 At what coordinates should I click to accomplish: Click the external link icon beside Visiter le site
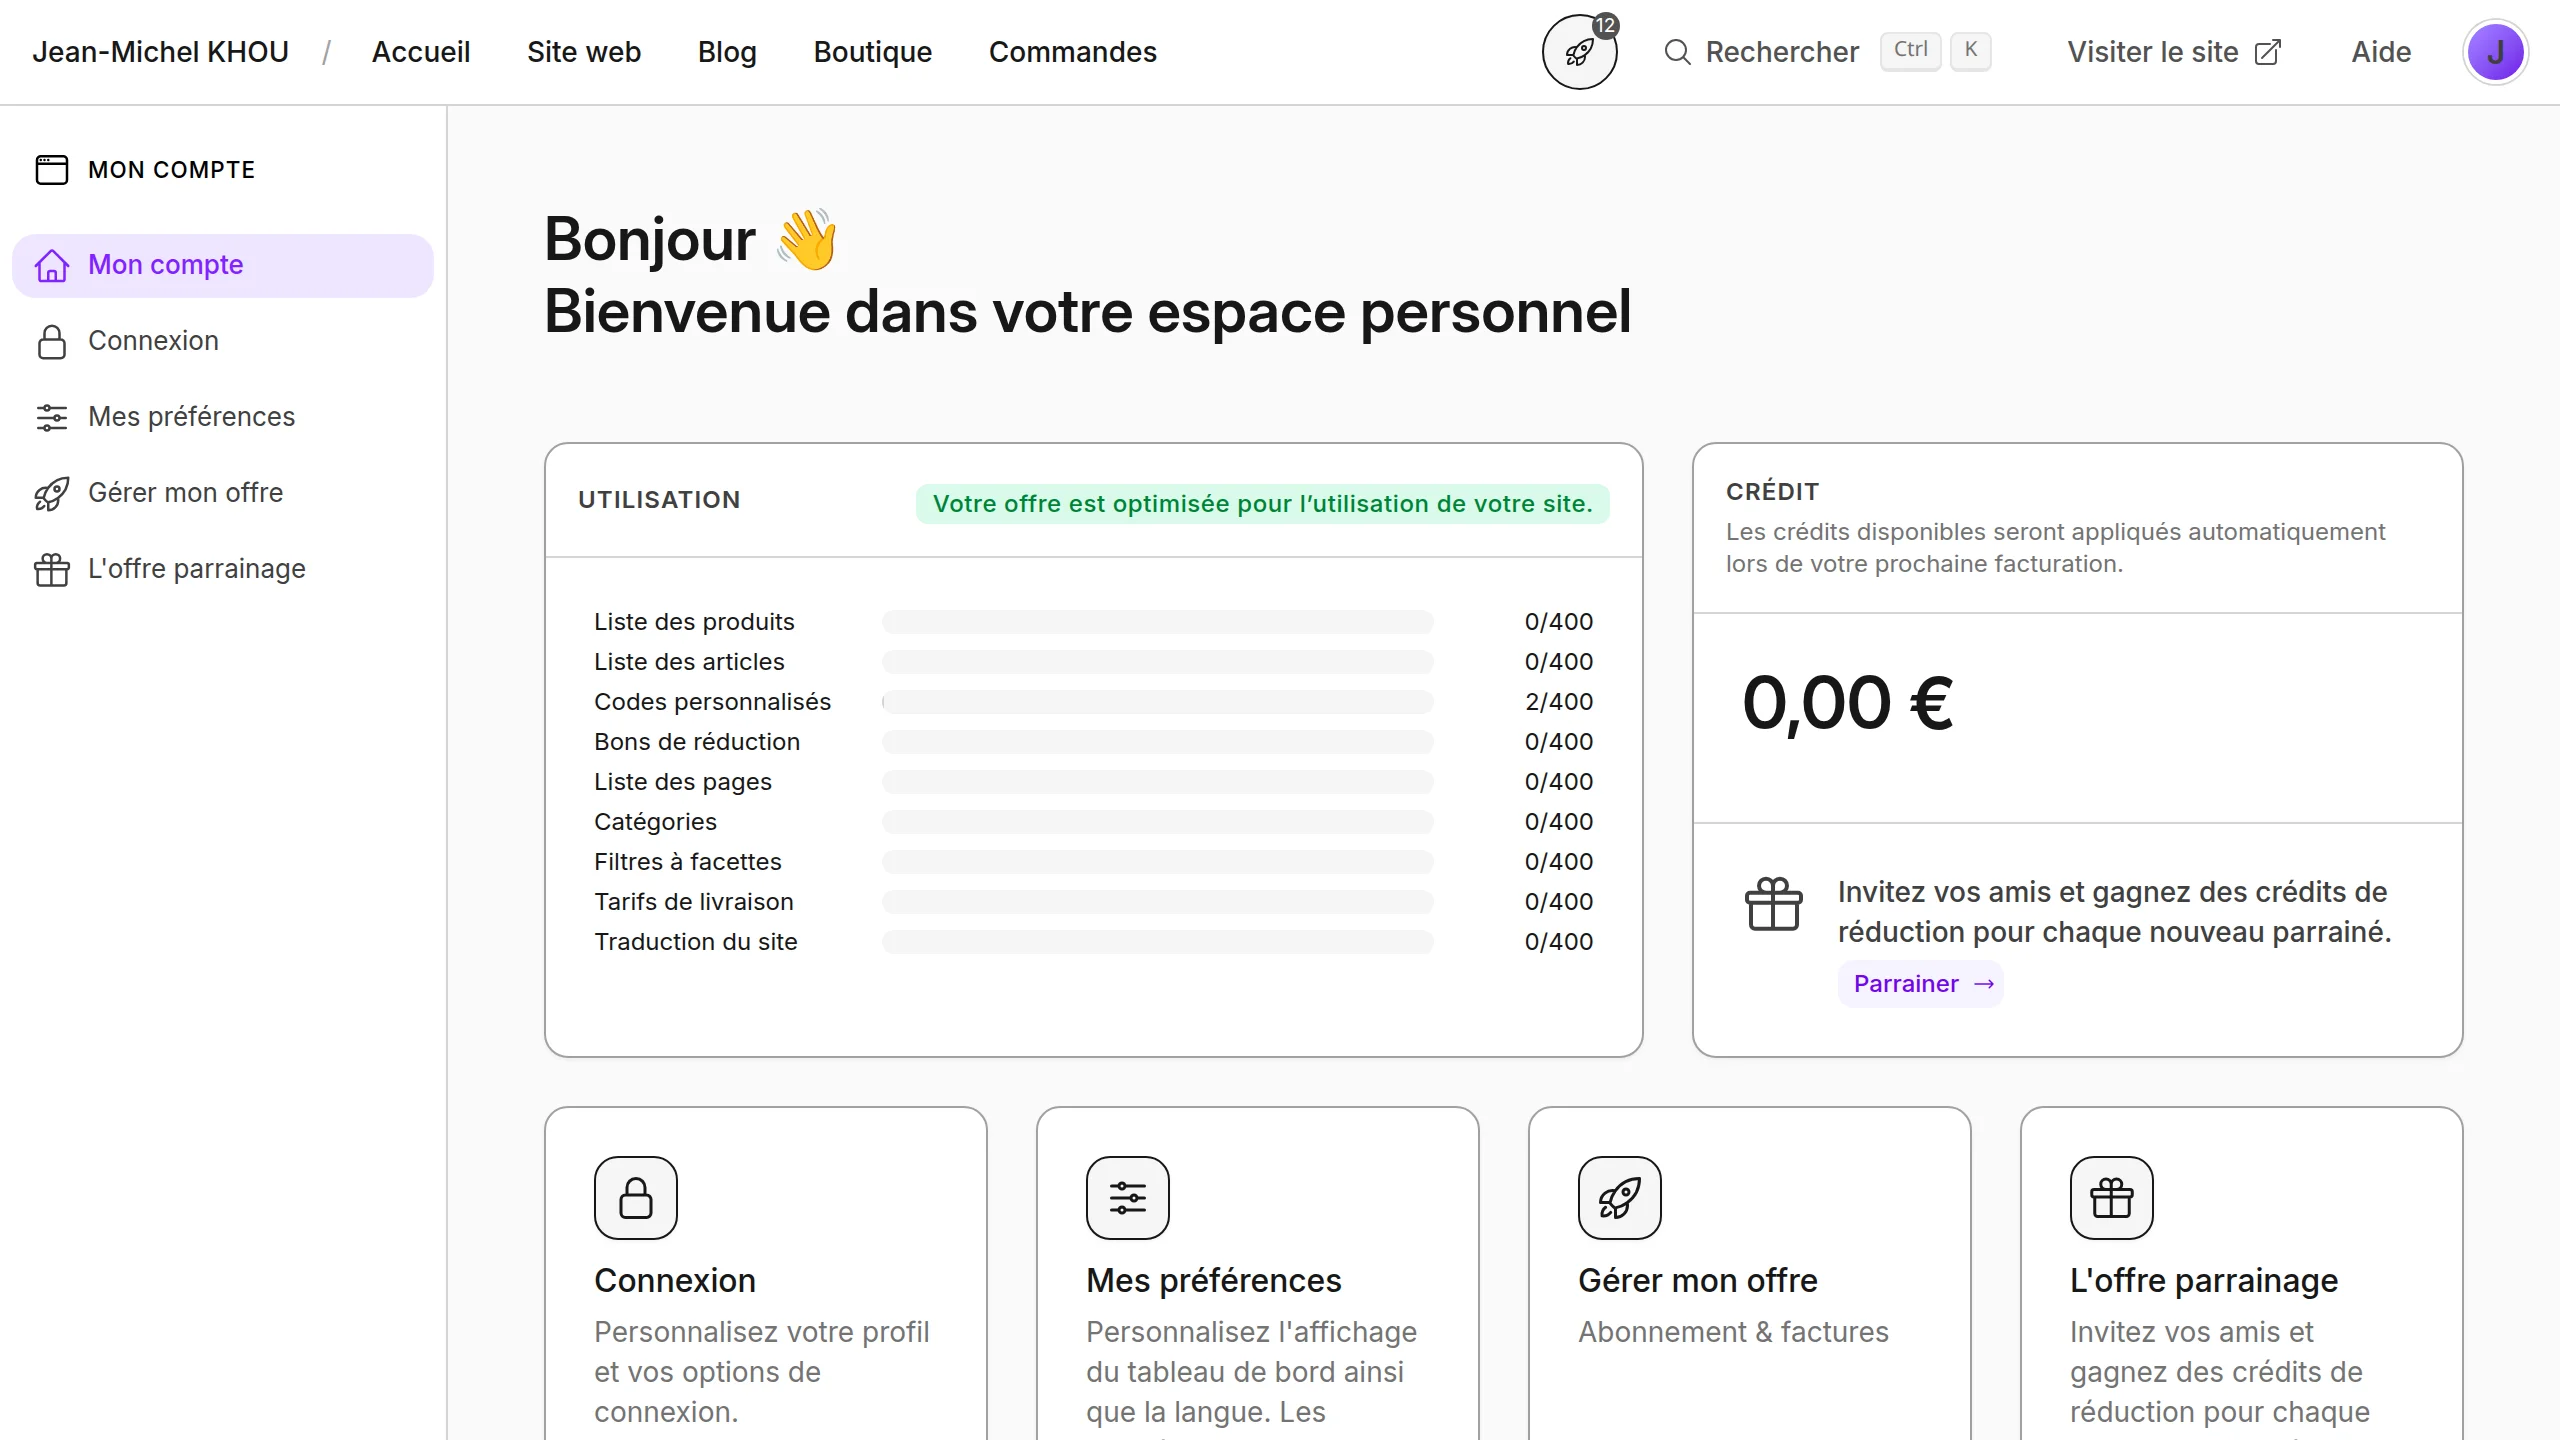click(x=2268, y=52)
